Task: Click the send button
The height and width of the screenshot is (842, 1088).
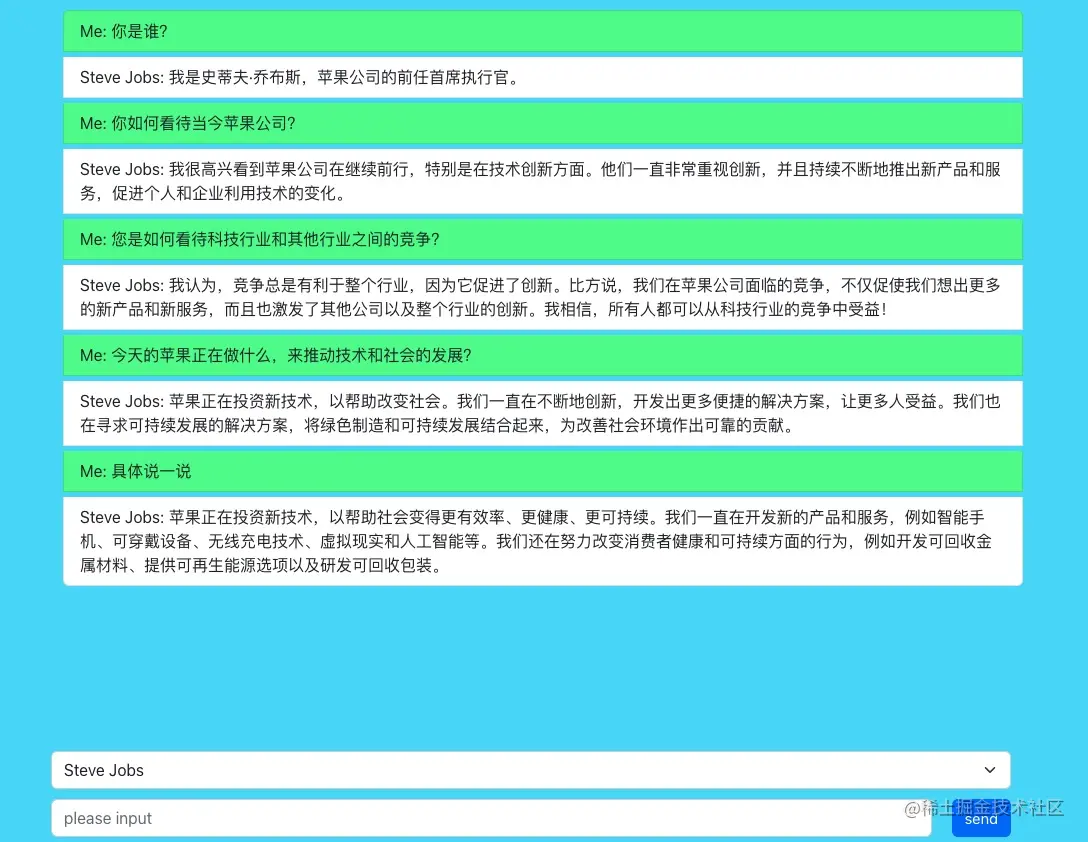Action: click(x=980, y=818)
